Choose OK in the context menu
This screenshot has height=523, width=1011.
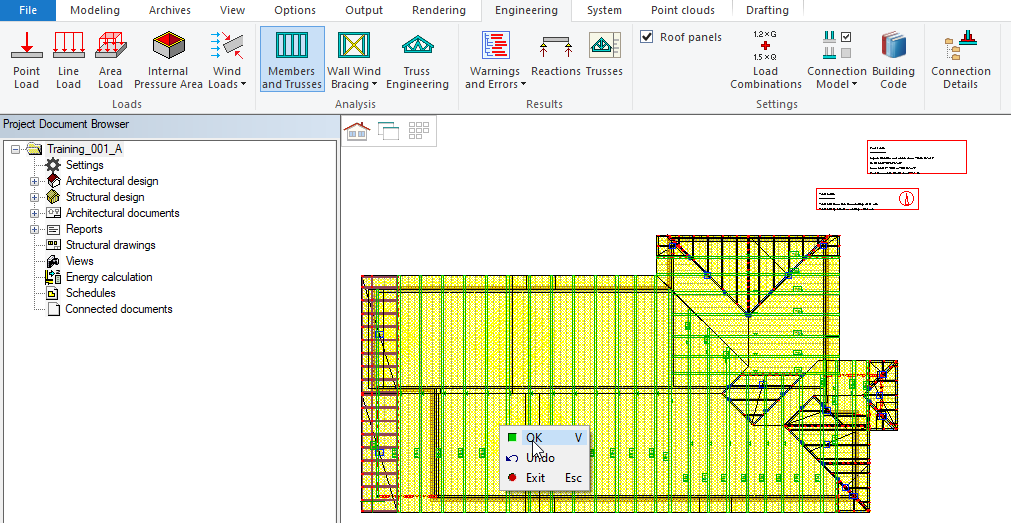tap(535, 437)
